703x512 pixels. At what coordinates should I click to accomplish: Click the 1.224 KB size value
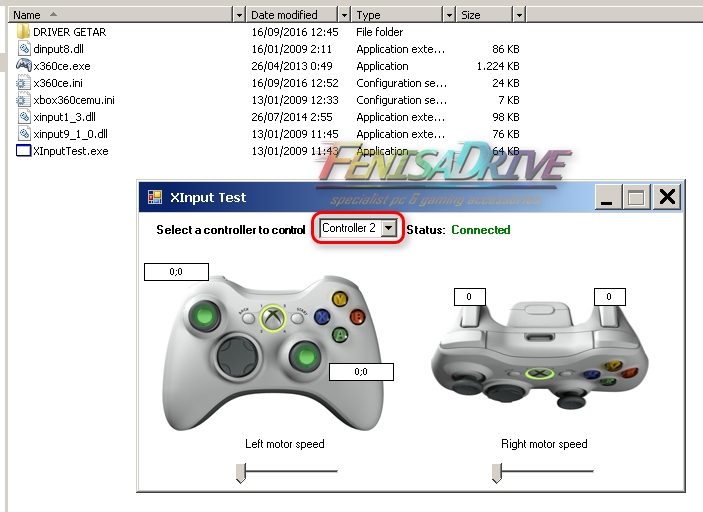click(x=498, y=66)
